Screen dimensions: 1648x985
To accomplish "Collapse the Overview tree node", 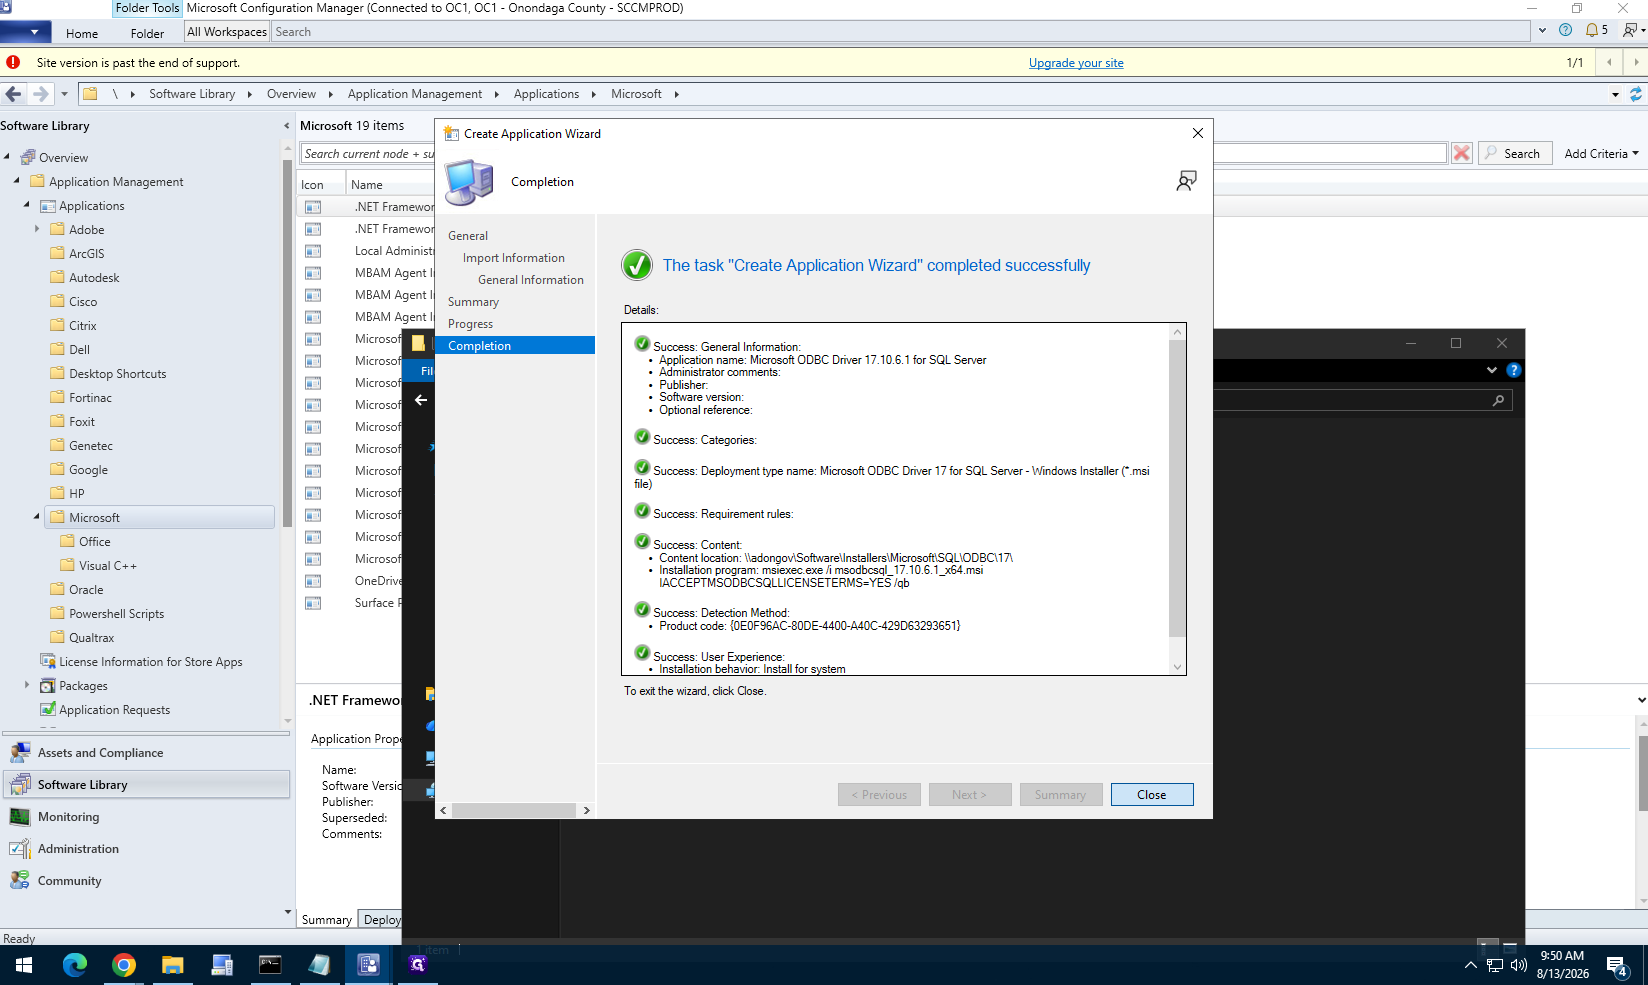I will pyautogui.click(x=7, y=158).
